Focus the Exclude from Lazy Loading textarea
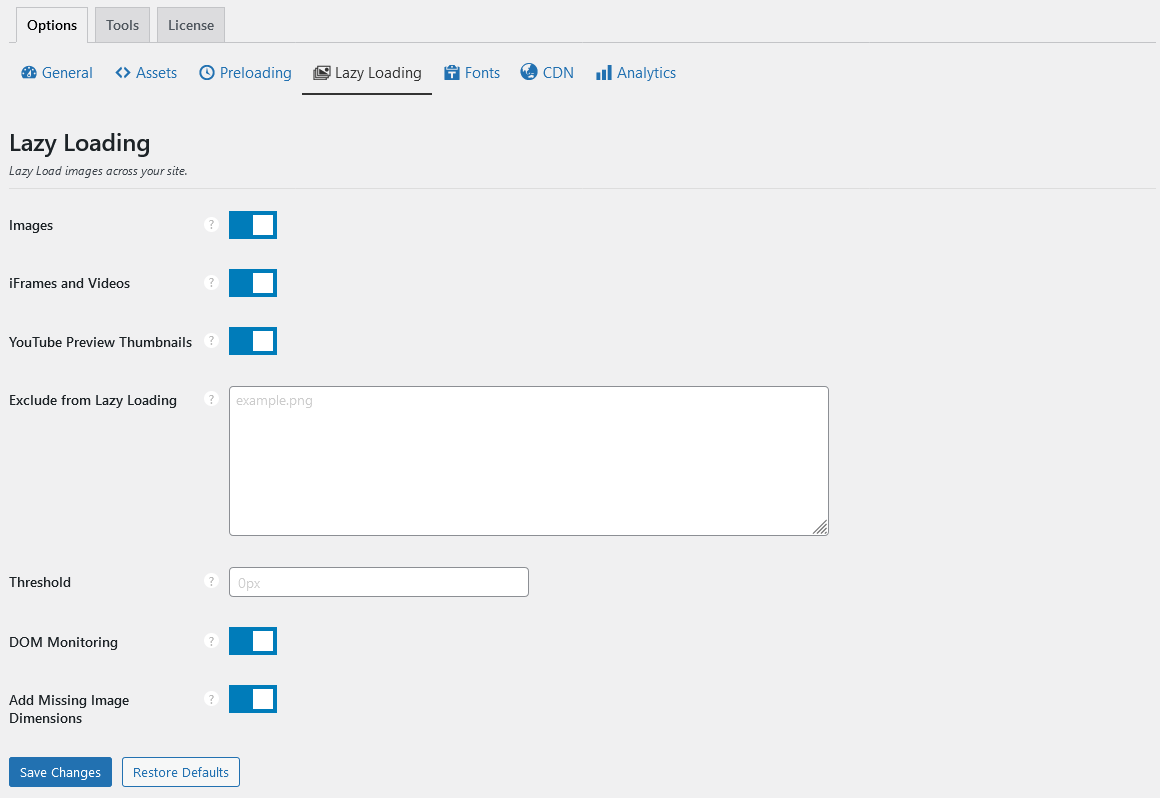This screenshot has width=1160, height=798. (x=529, y=461)
